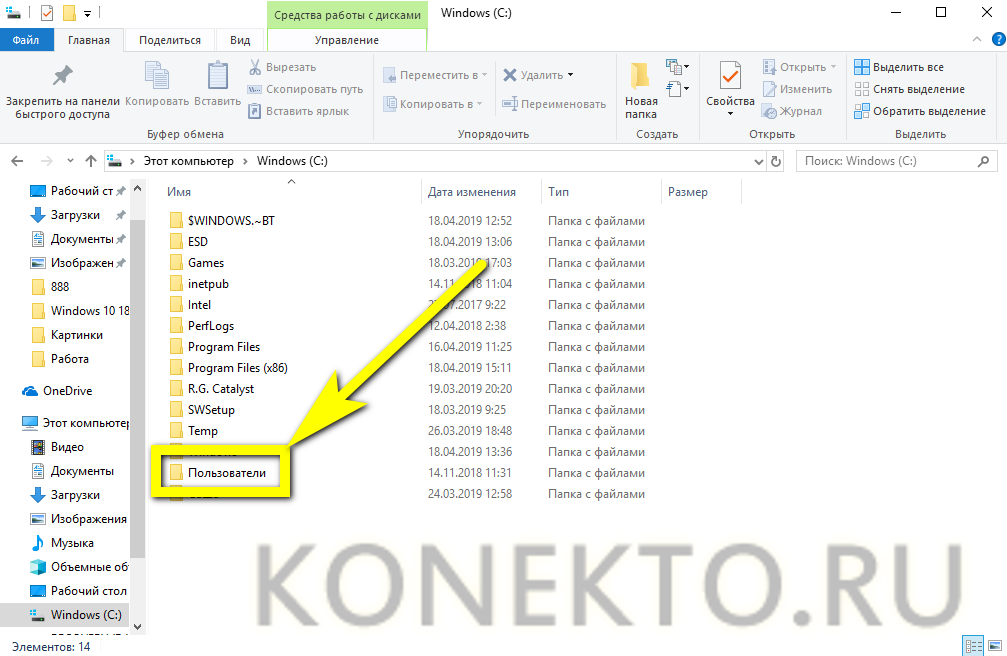
Task: Click Обратить выделение (Invert selection)
Action: coord(920,111)
